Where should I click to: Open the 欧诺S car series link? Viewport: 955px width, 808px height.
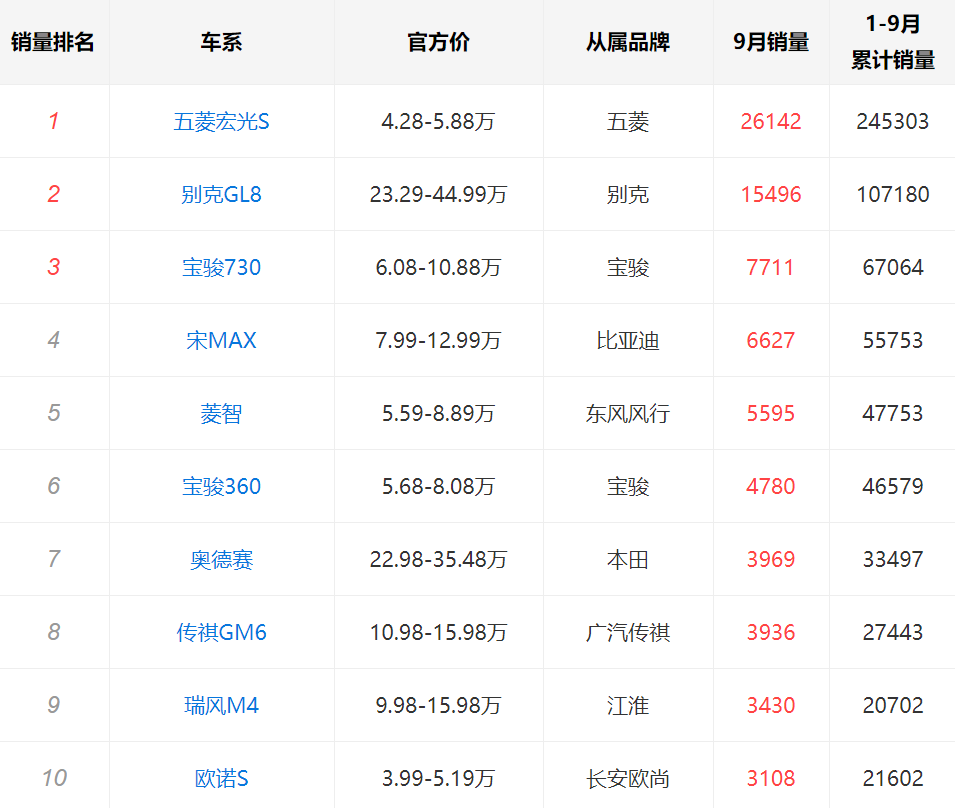[x=221, y=779]
